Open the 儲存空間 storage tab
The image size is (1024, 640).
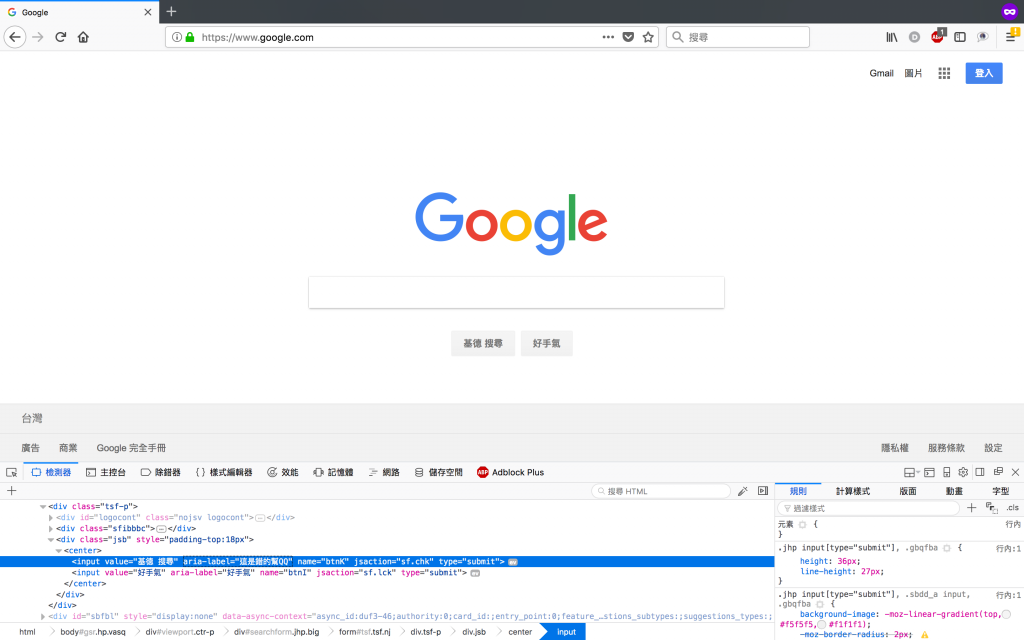click(439, 472)
